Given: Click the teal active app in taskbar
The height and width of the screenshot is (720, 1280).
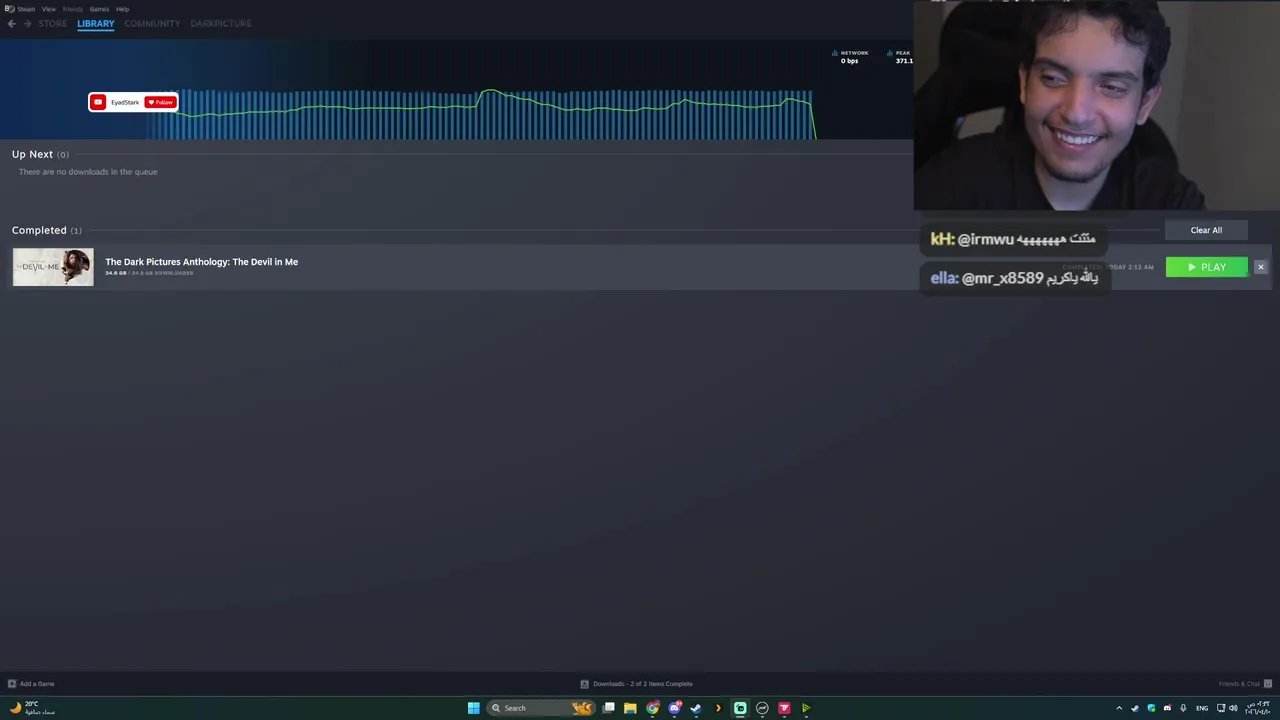Looking at the screenshot, I should tap(740, 708).
